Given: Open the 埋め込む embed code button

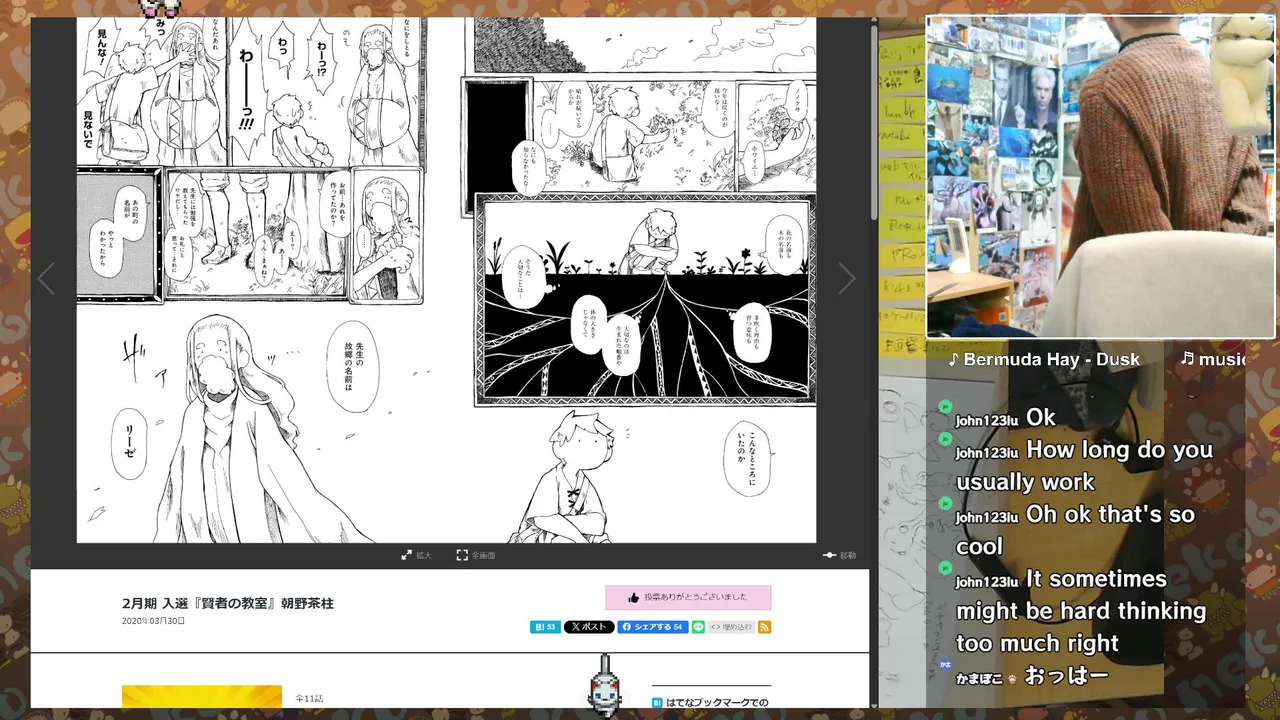Looking at the screenshot, I should coord(731,627).
